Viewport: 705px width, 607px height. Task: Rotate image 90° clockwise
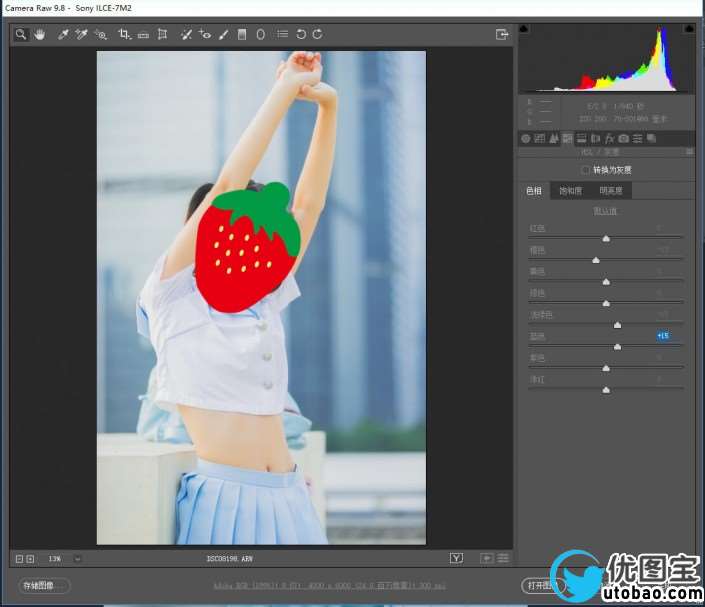click(317, 34)
